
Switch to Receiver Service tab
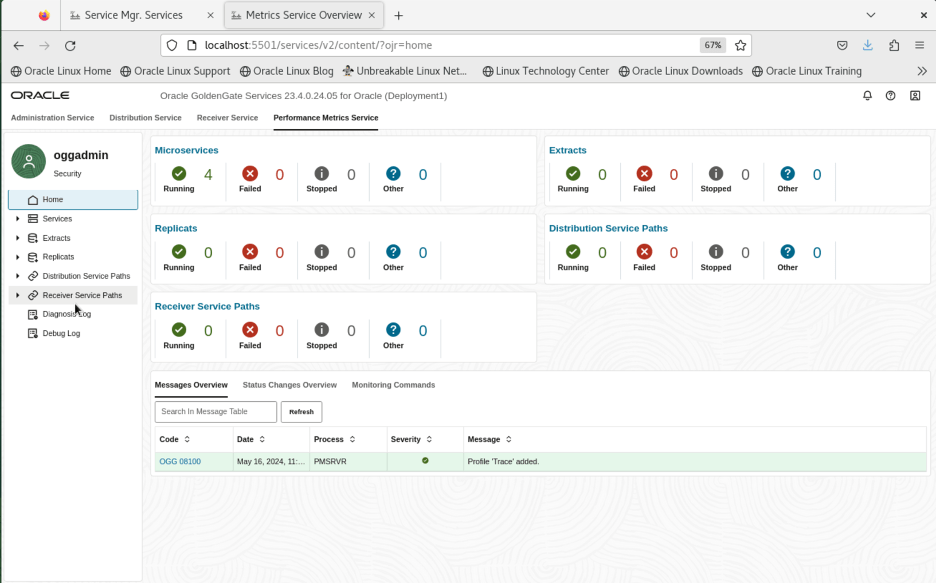[x=227, y=118]
